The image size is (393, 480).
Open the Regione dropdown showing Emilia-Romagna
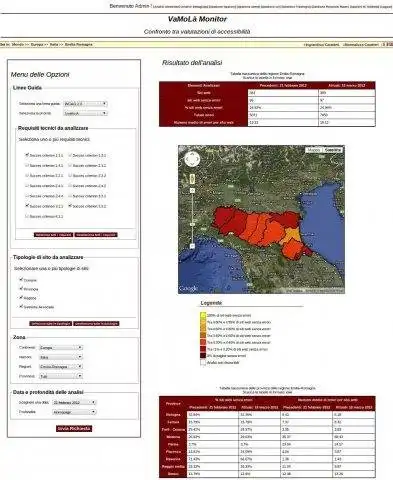point(61,366)
